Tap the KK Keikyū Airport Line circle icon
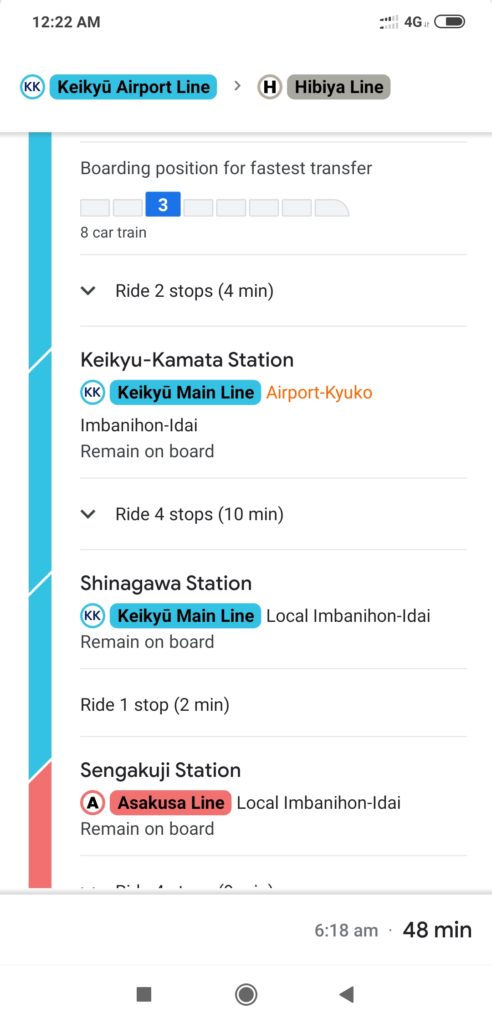The height and width of the screenshot is (1024, 492). (32, 87)
